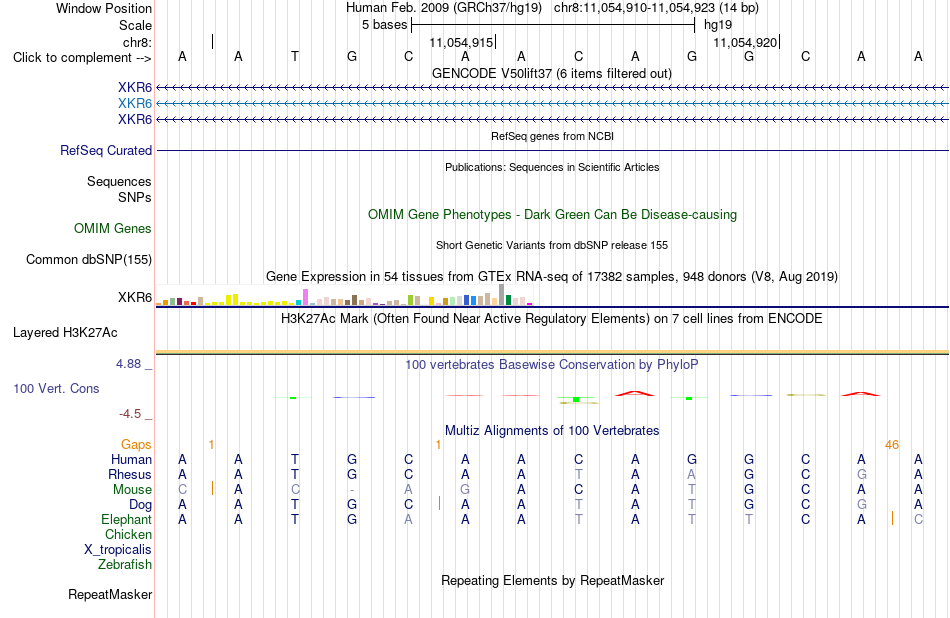The width and height of the screenshot is (950, 618).
Task: Click the 100 Vert. Cons label
Action: point(56,388)
